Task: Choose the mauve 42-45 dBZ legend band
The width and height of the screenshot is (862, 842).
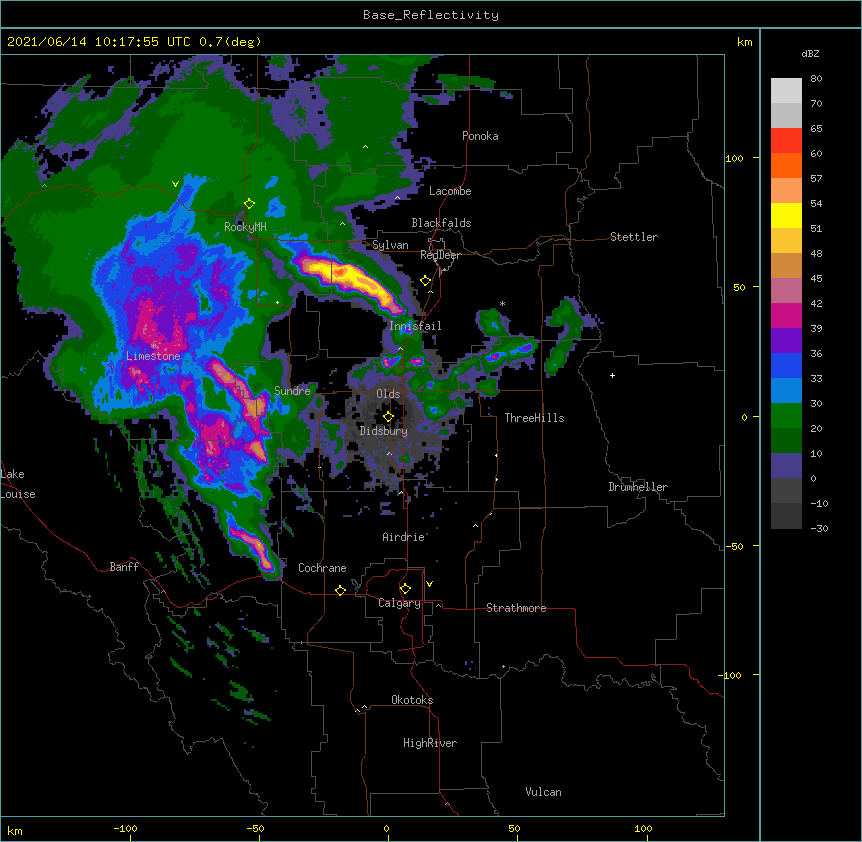Action: click(x=786, y=291)
